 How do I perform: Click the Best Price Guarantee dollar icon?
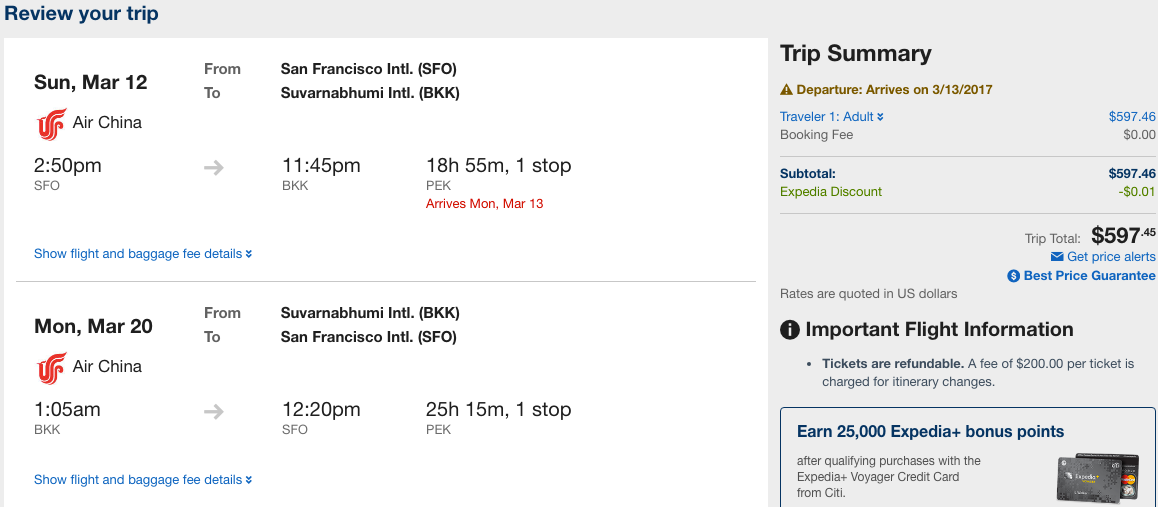point(1014,276)
